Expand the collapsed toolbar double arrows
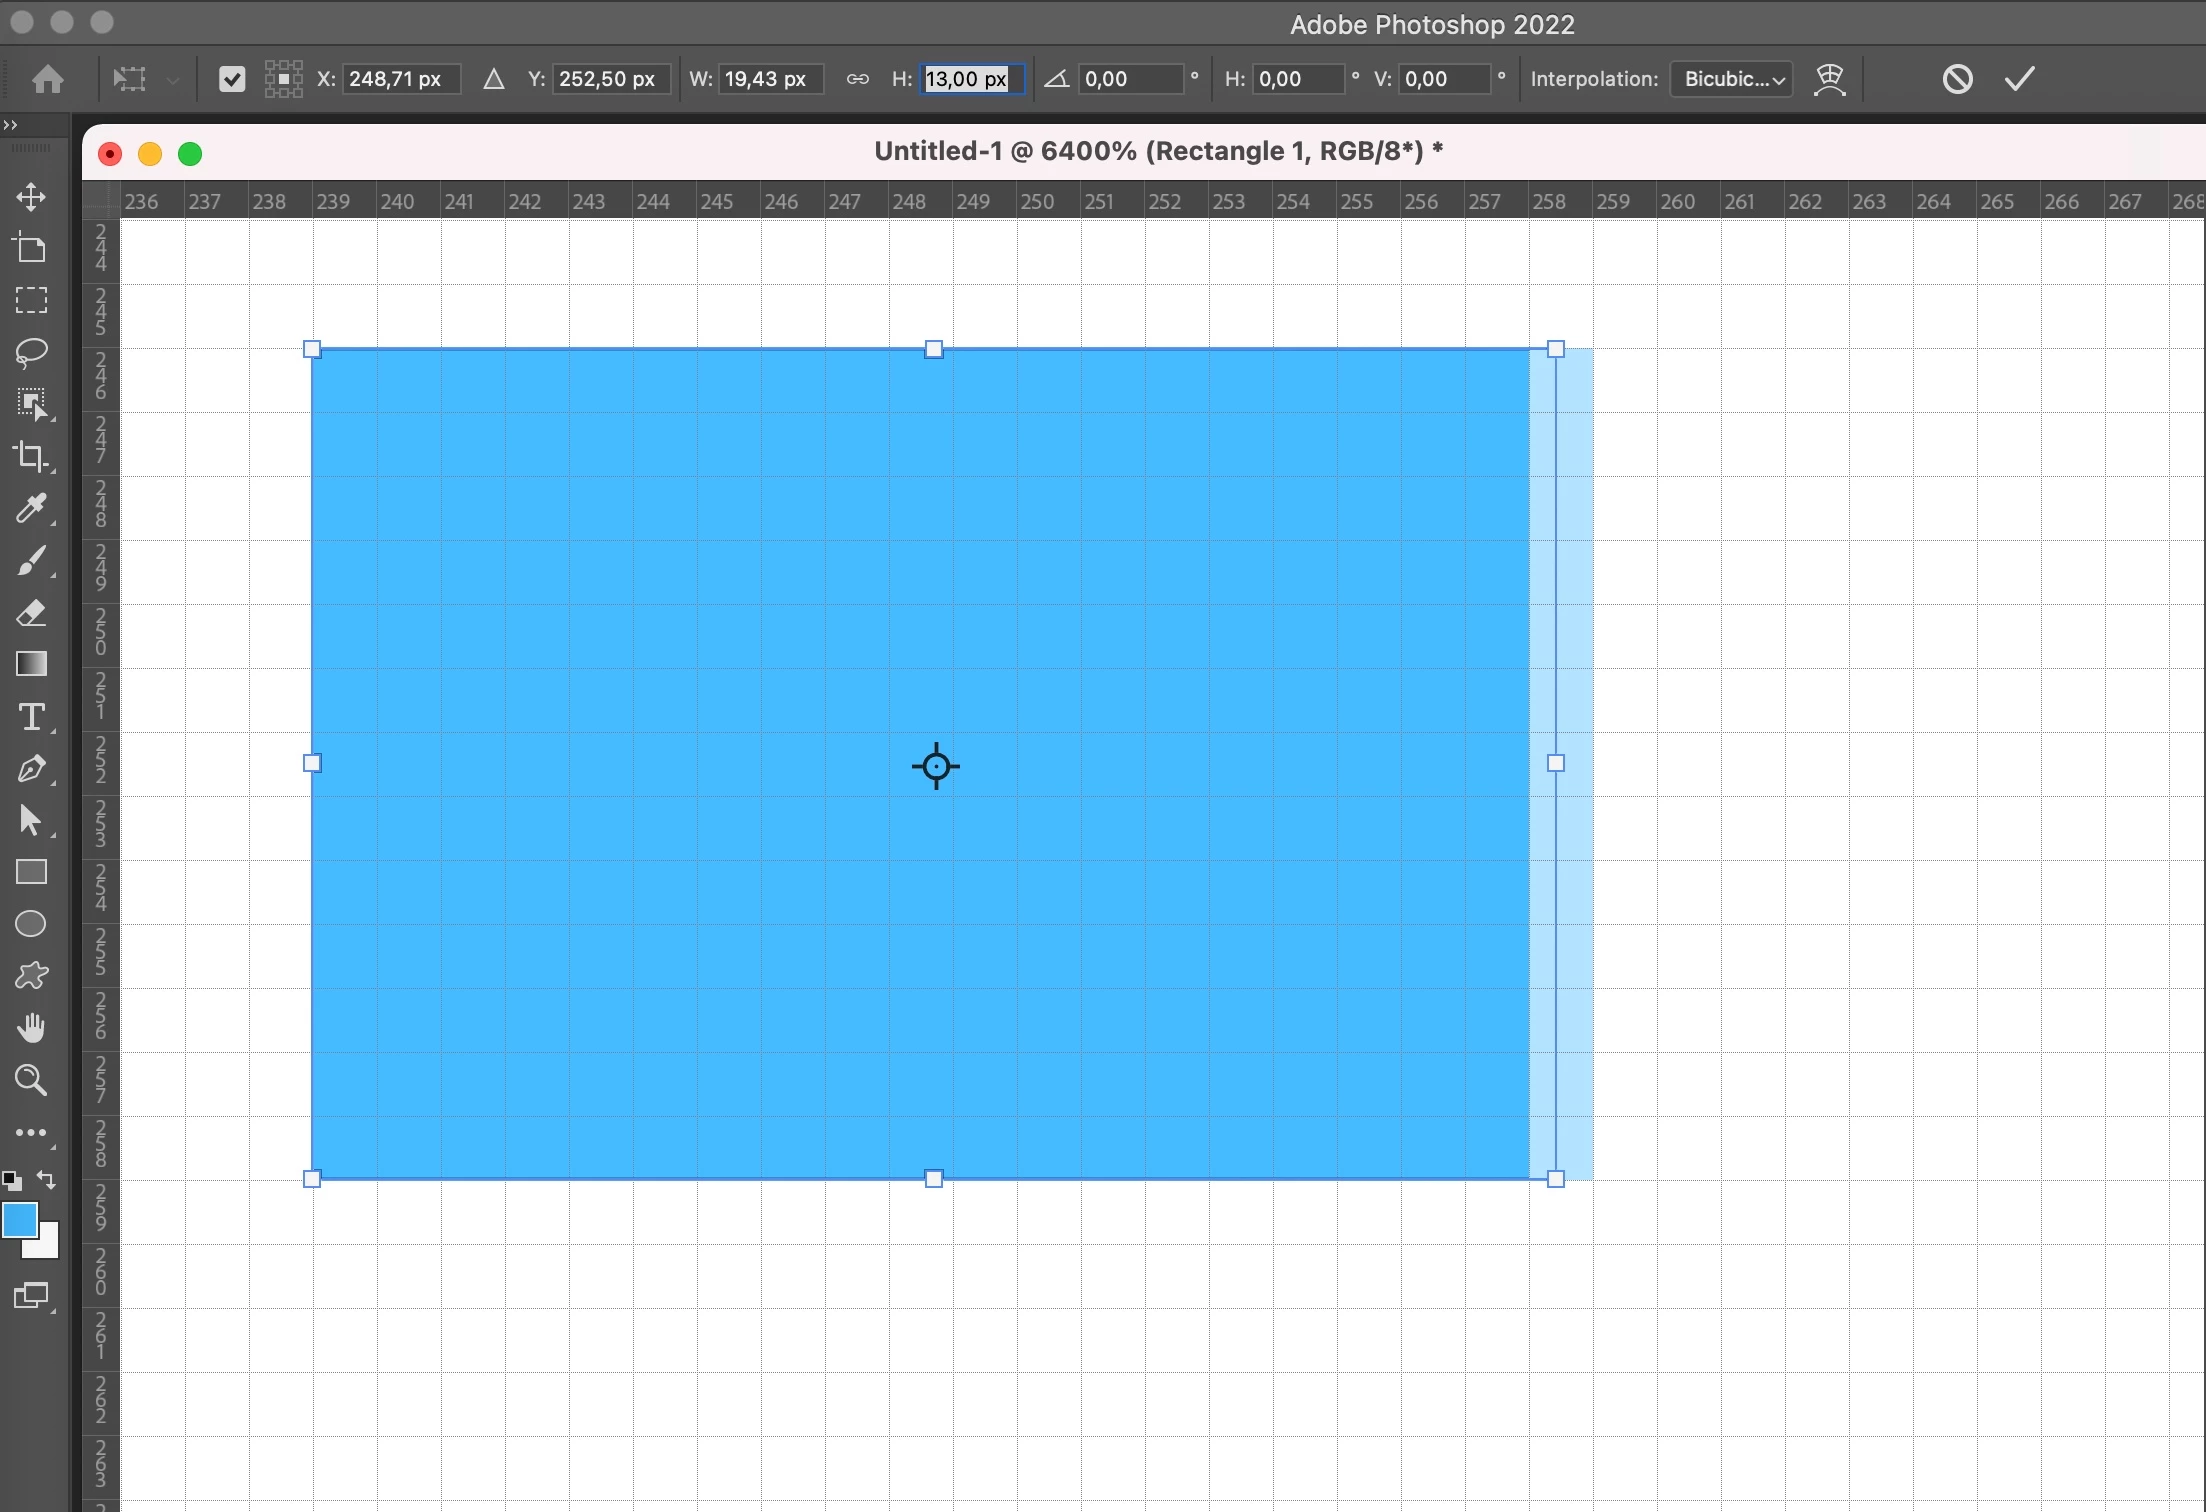The height and width of the screenshot is (1512, 2206). 11,125
